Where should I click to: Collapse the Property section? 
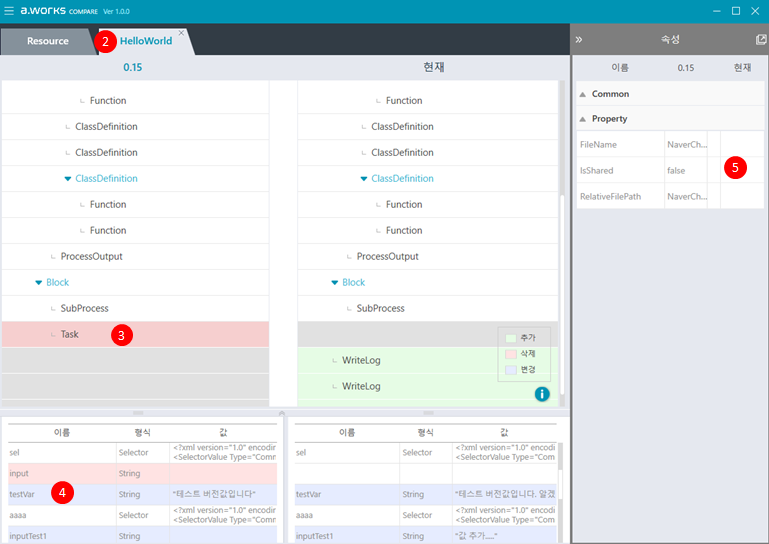click(583, 118)
